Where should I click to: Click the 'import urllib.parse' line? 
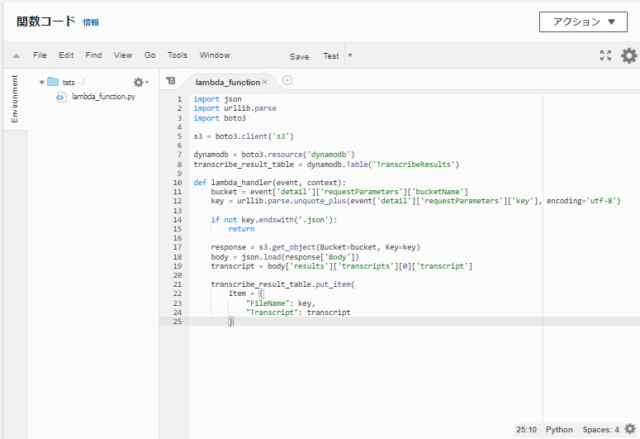[x=235, y=109]
